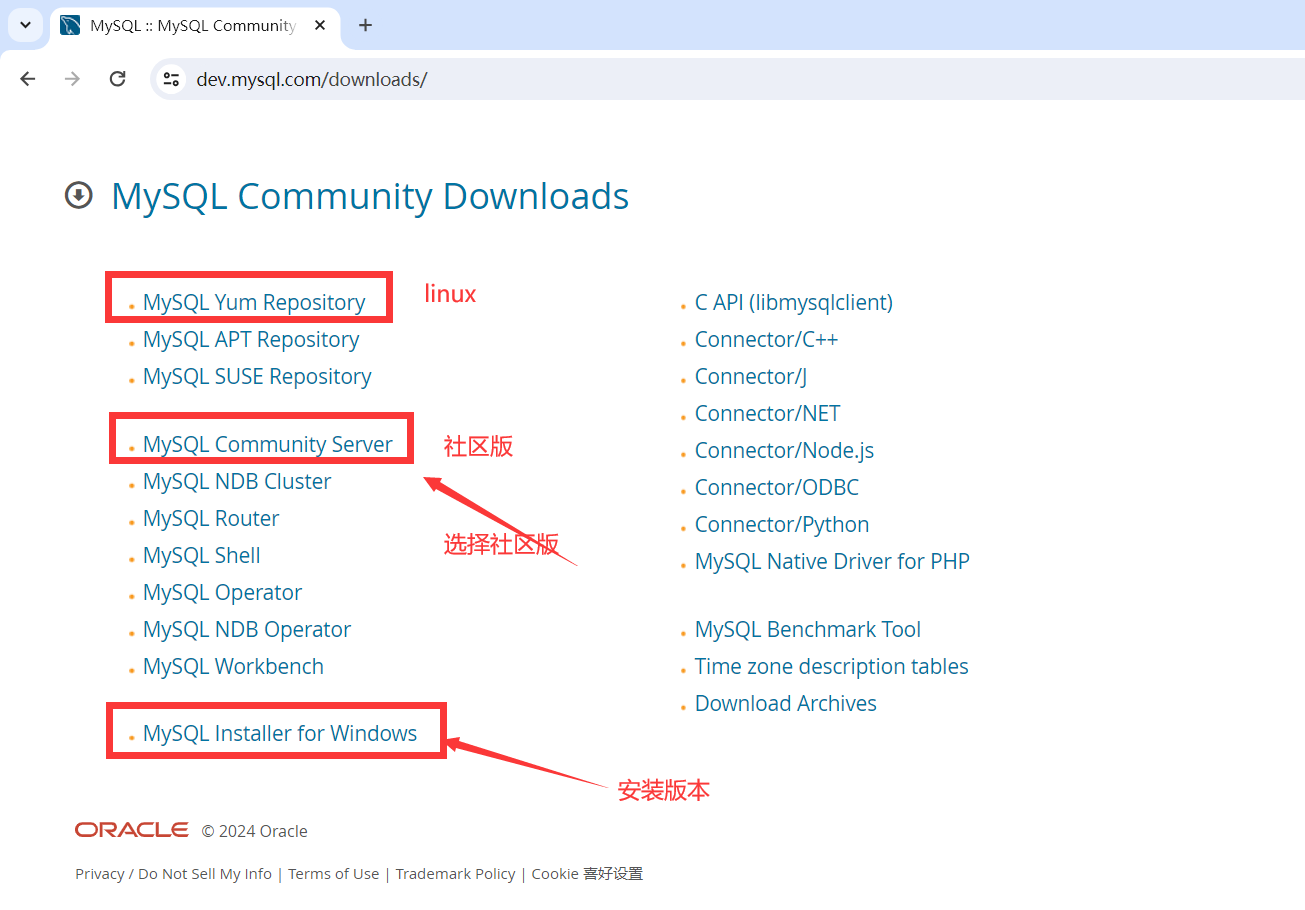Open Terms of Use footer link
The width and height of the screenshot is (1305, 910).
(334, 873)
